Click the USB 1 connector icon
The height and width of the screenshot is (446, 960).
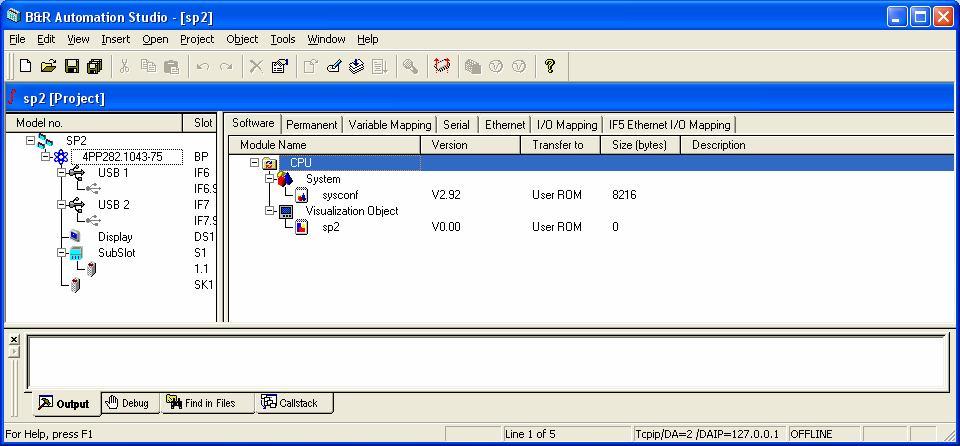pyautogui.click(x=77, y=173)
